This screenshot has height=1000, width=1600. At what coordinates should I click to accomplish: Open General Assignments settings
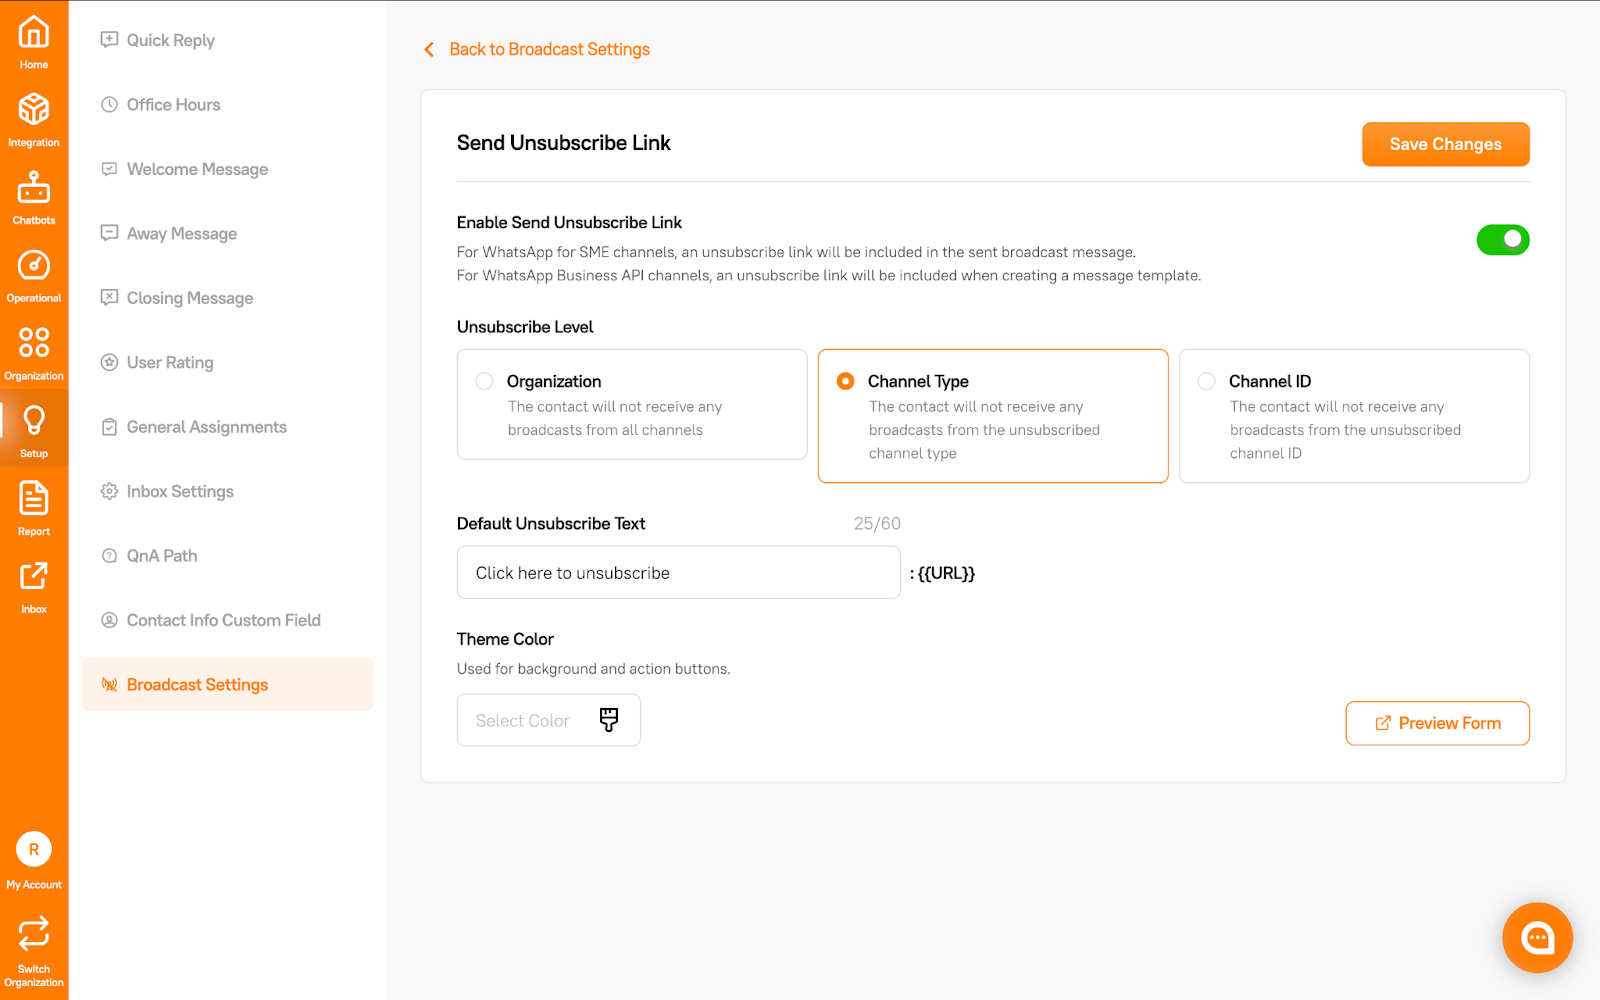point(228,427)
